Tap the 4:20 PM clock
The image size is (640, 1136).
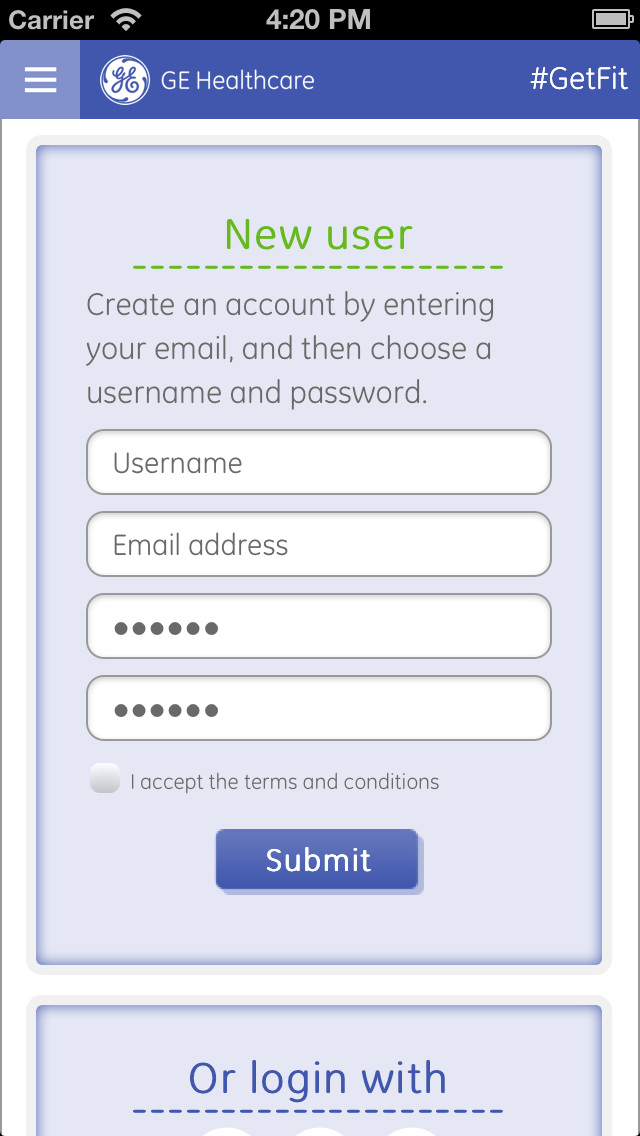pyautogui.click(x=318, y=20)
